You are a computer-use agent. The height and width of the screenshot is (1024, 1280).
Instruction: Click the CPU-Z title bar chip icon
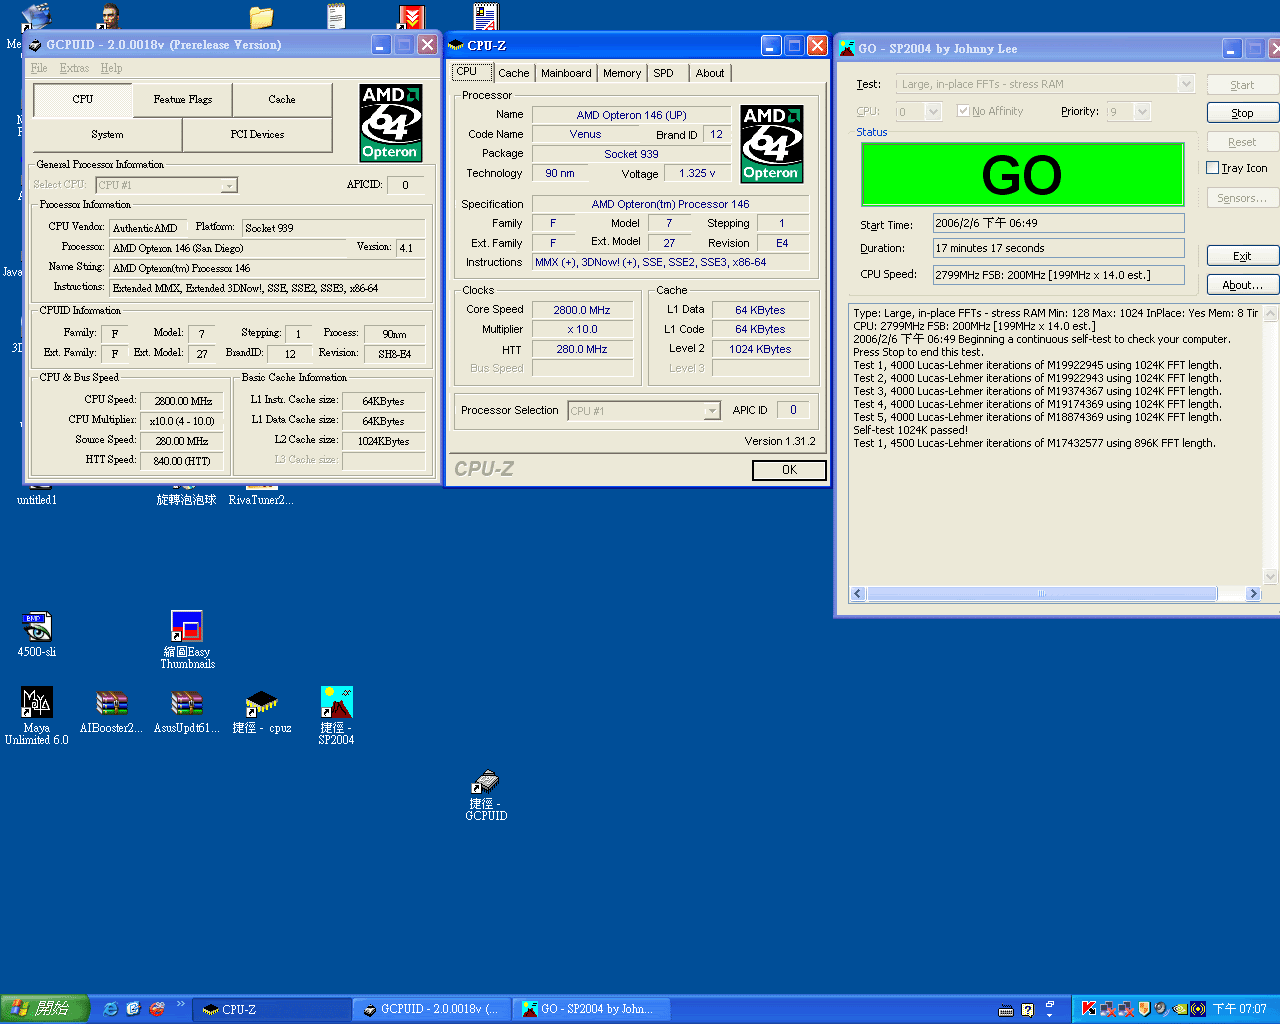(x=456, y=46)
